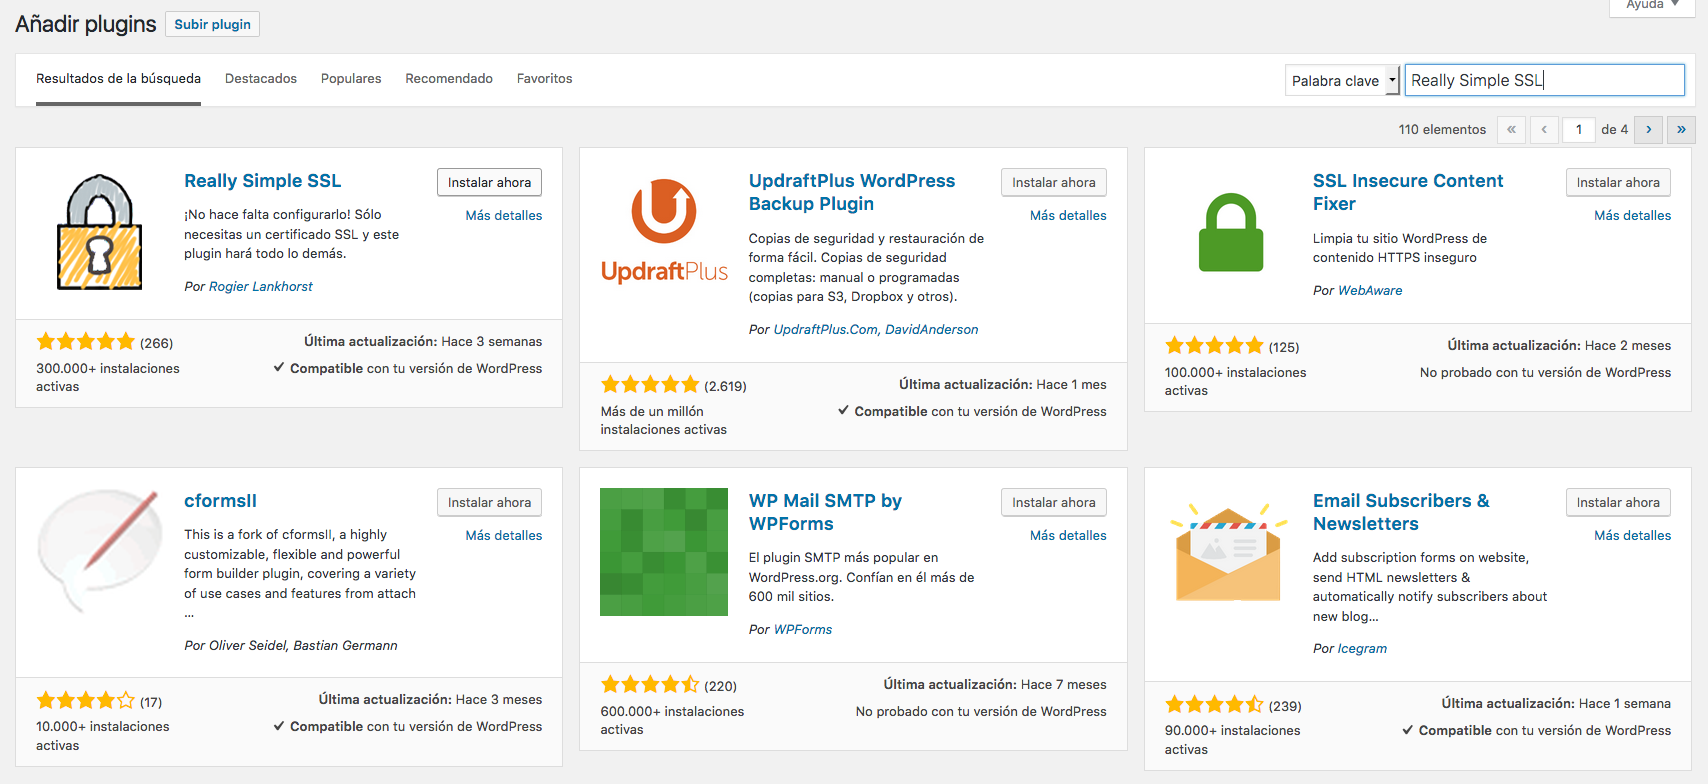Open WP Mail SMTP by WPForms title
The image size is (1708, 784).
click(x=825, y=512)
